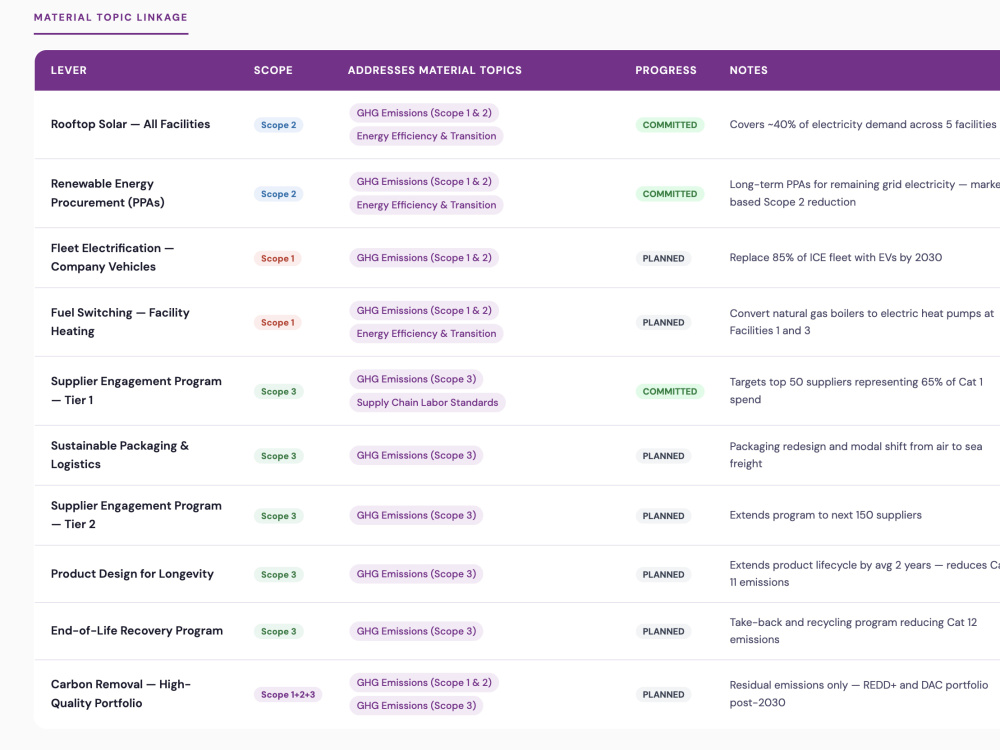Click Scope 2 badge in Rooftop Solar row
This screenshot has height=750, width=1000.
(278, 125)
